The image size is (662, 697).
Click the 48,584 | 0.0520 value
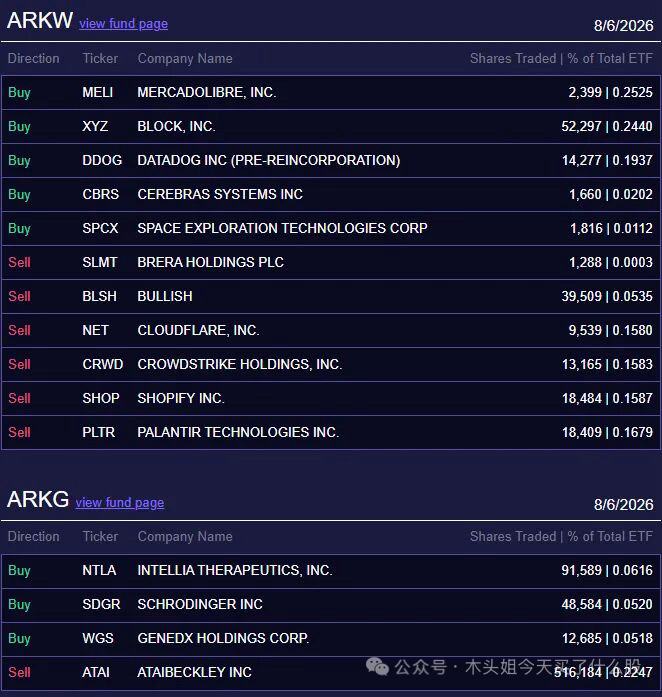pyautogui.click(x=607, y=605)
